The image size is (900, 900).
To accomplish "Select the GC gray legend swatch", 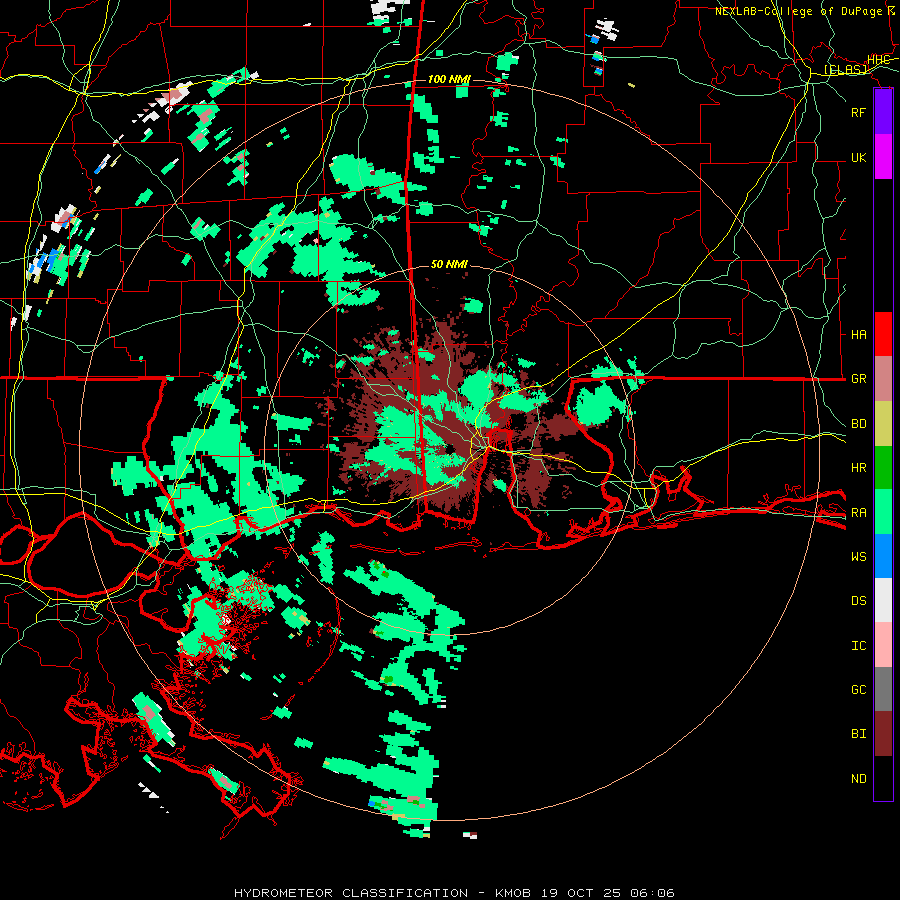I will coord(883,689).
